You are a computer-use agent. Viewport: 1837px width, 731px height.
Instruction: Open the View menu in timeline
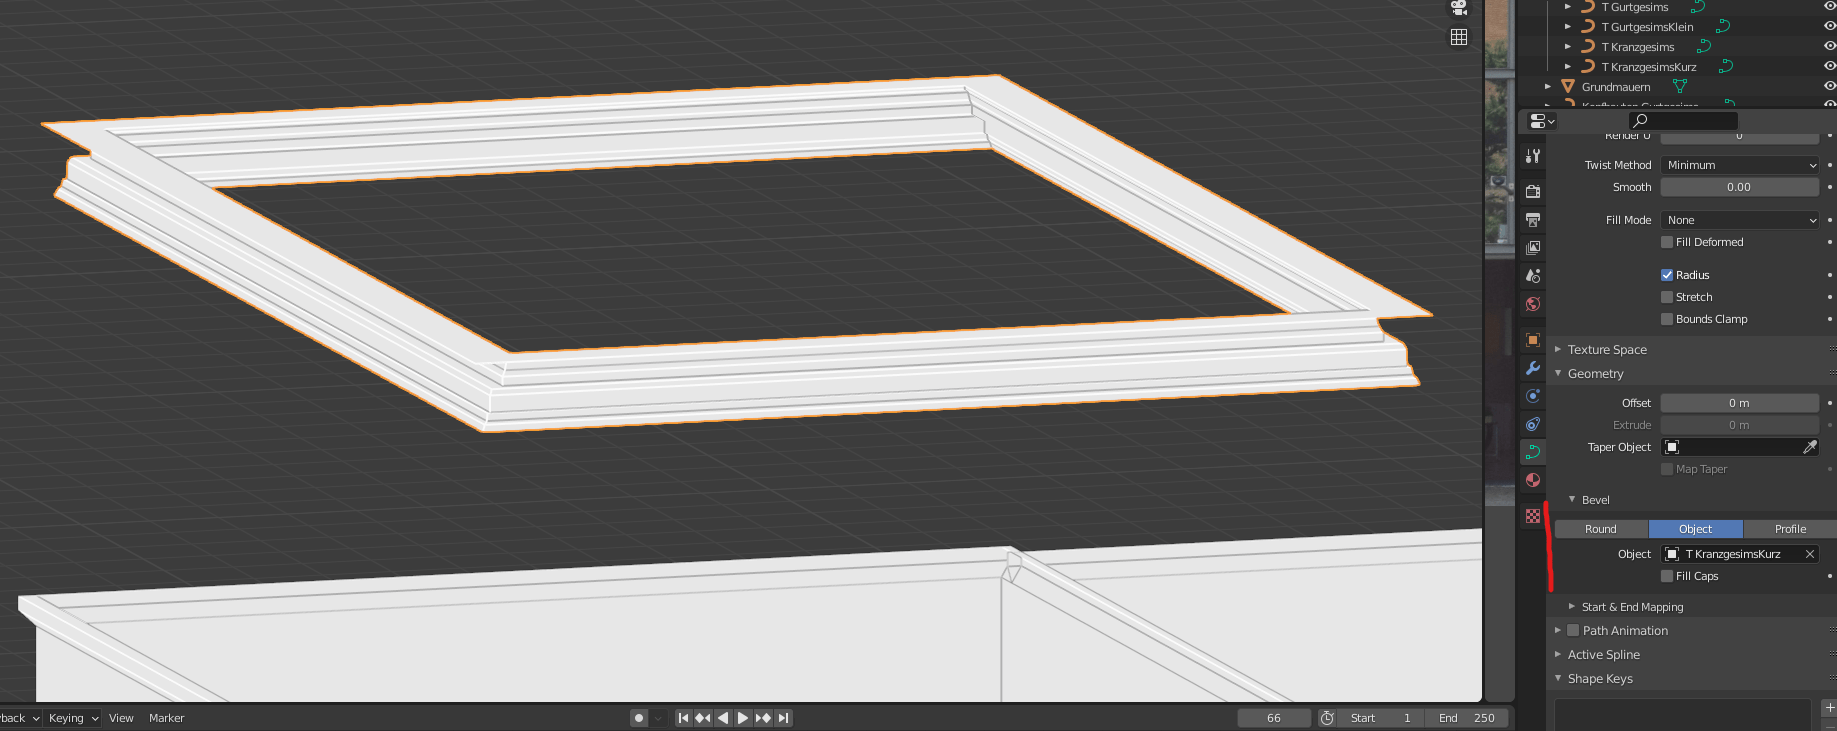pyautogui.click(x=121, y=718)
